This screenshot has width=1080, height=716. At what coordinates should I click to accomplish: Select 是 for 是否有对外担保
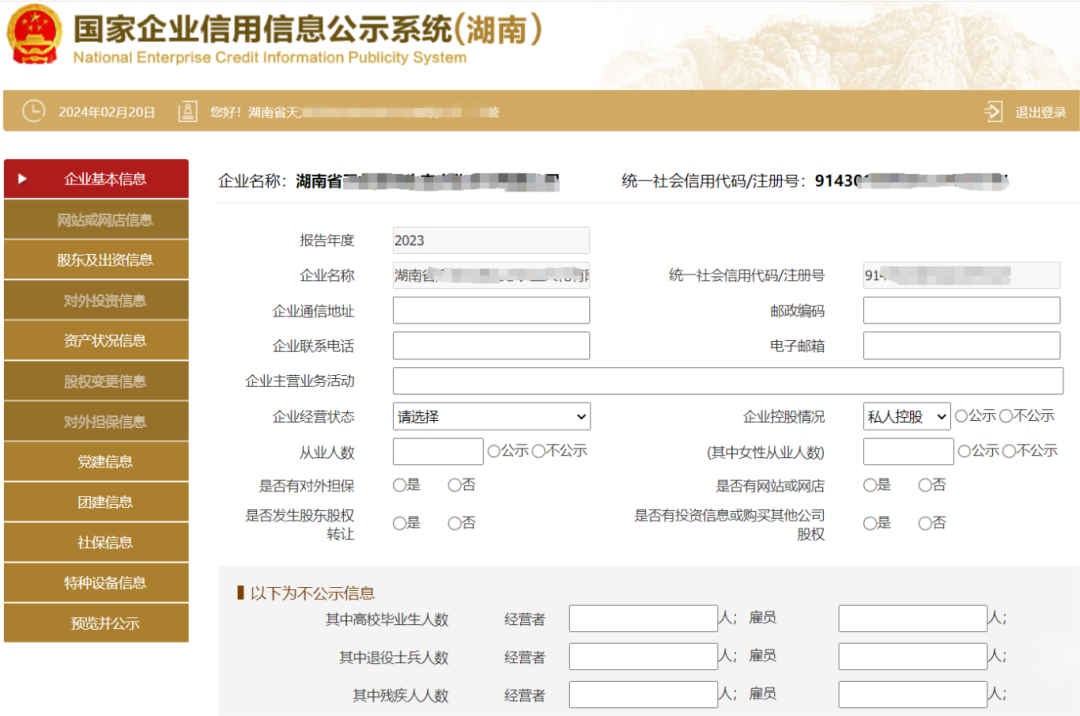pyautogui.click(x=399, y=485)
